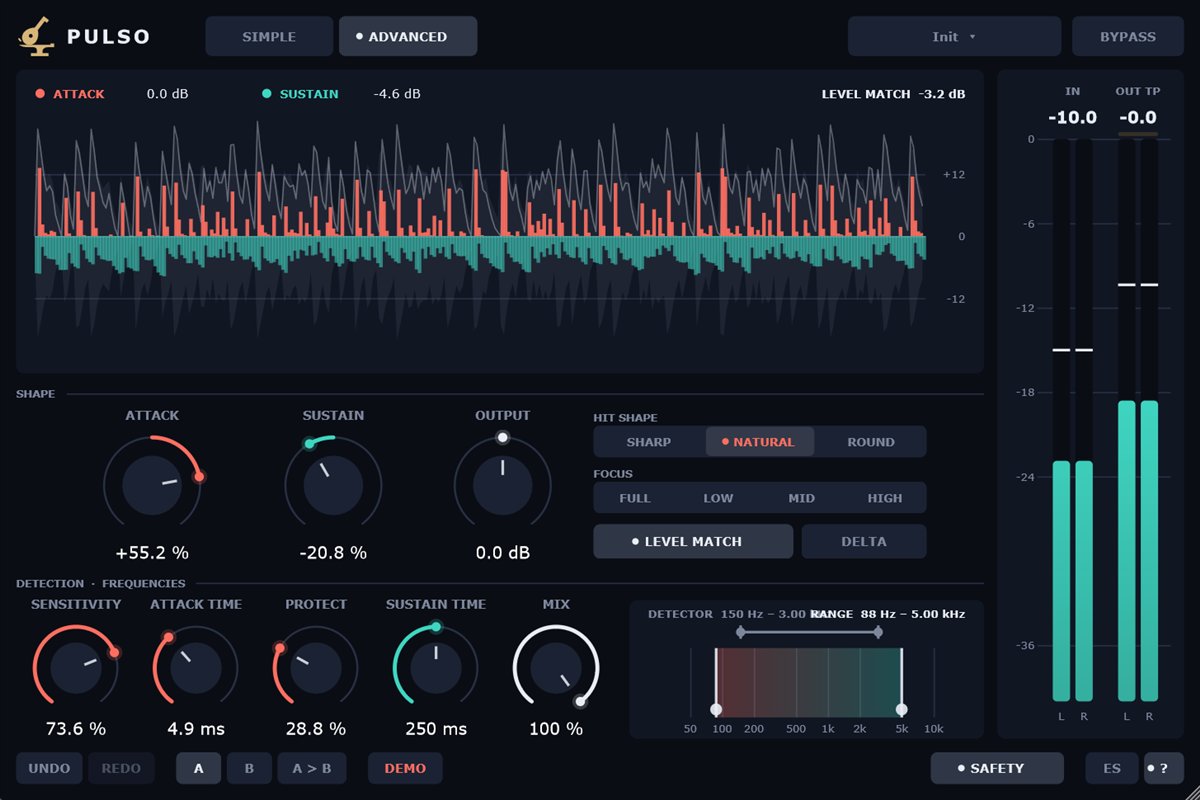
Task: Click the SUSTAIN legend indicator dot
Action: pos(267,94)
